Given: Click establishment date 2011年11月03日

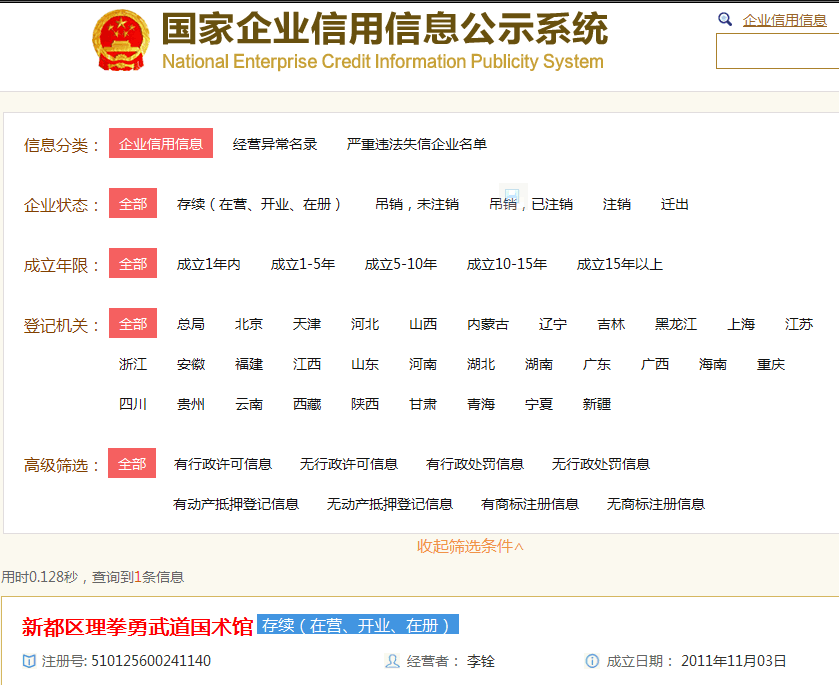Looking at the screenshot, I should [x=734, y=661].
